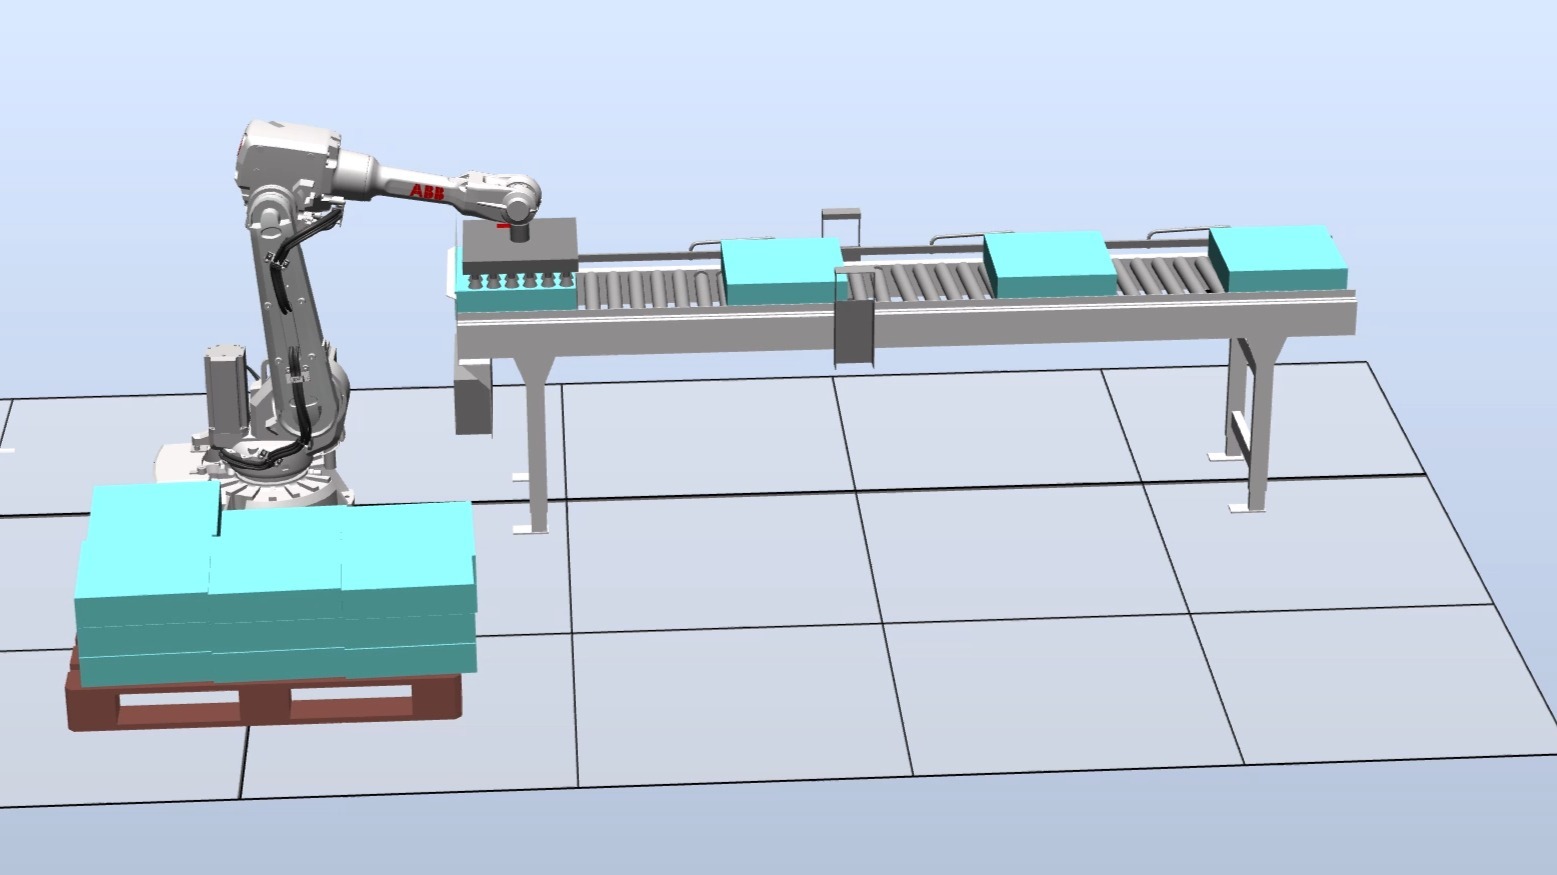Click the red ABB logo on the robot arm
The width and height of the screenshot is (1557, 875).
point(427,191)
